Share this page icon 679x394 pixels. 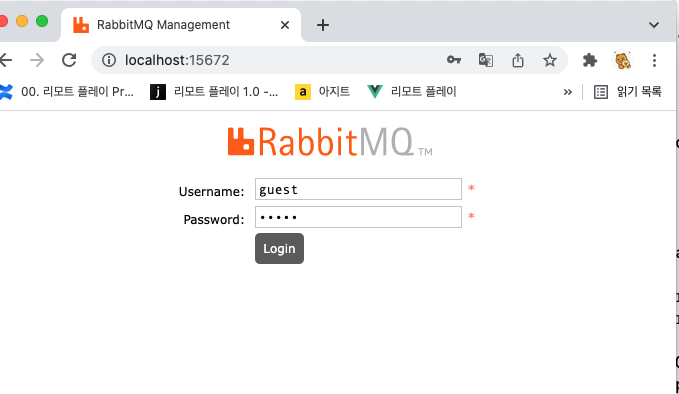518,60
